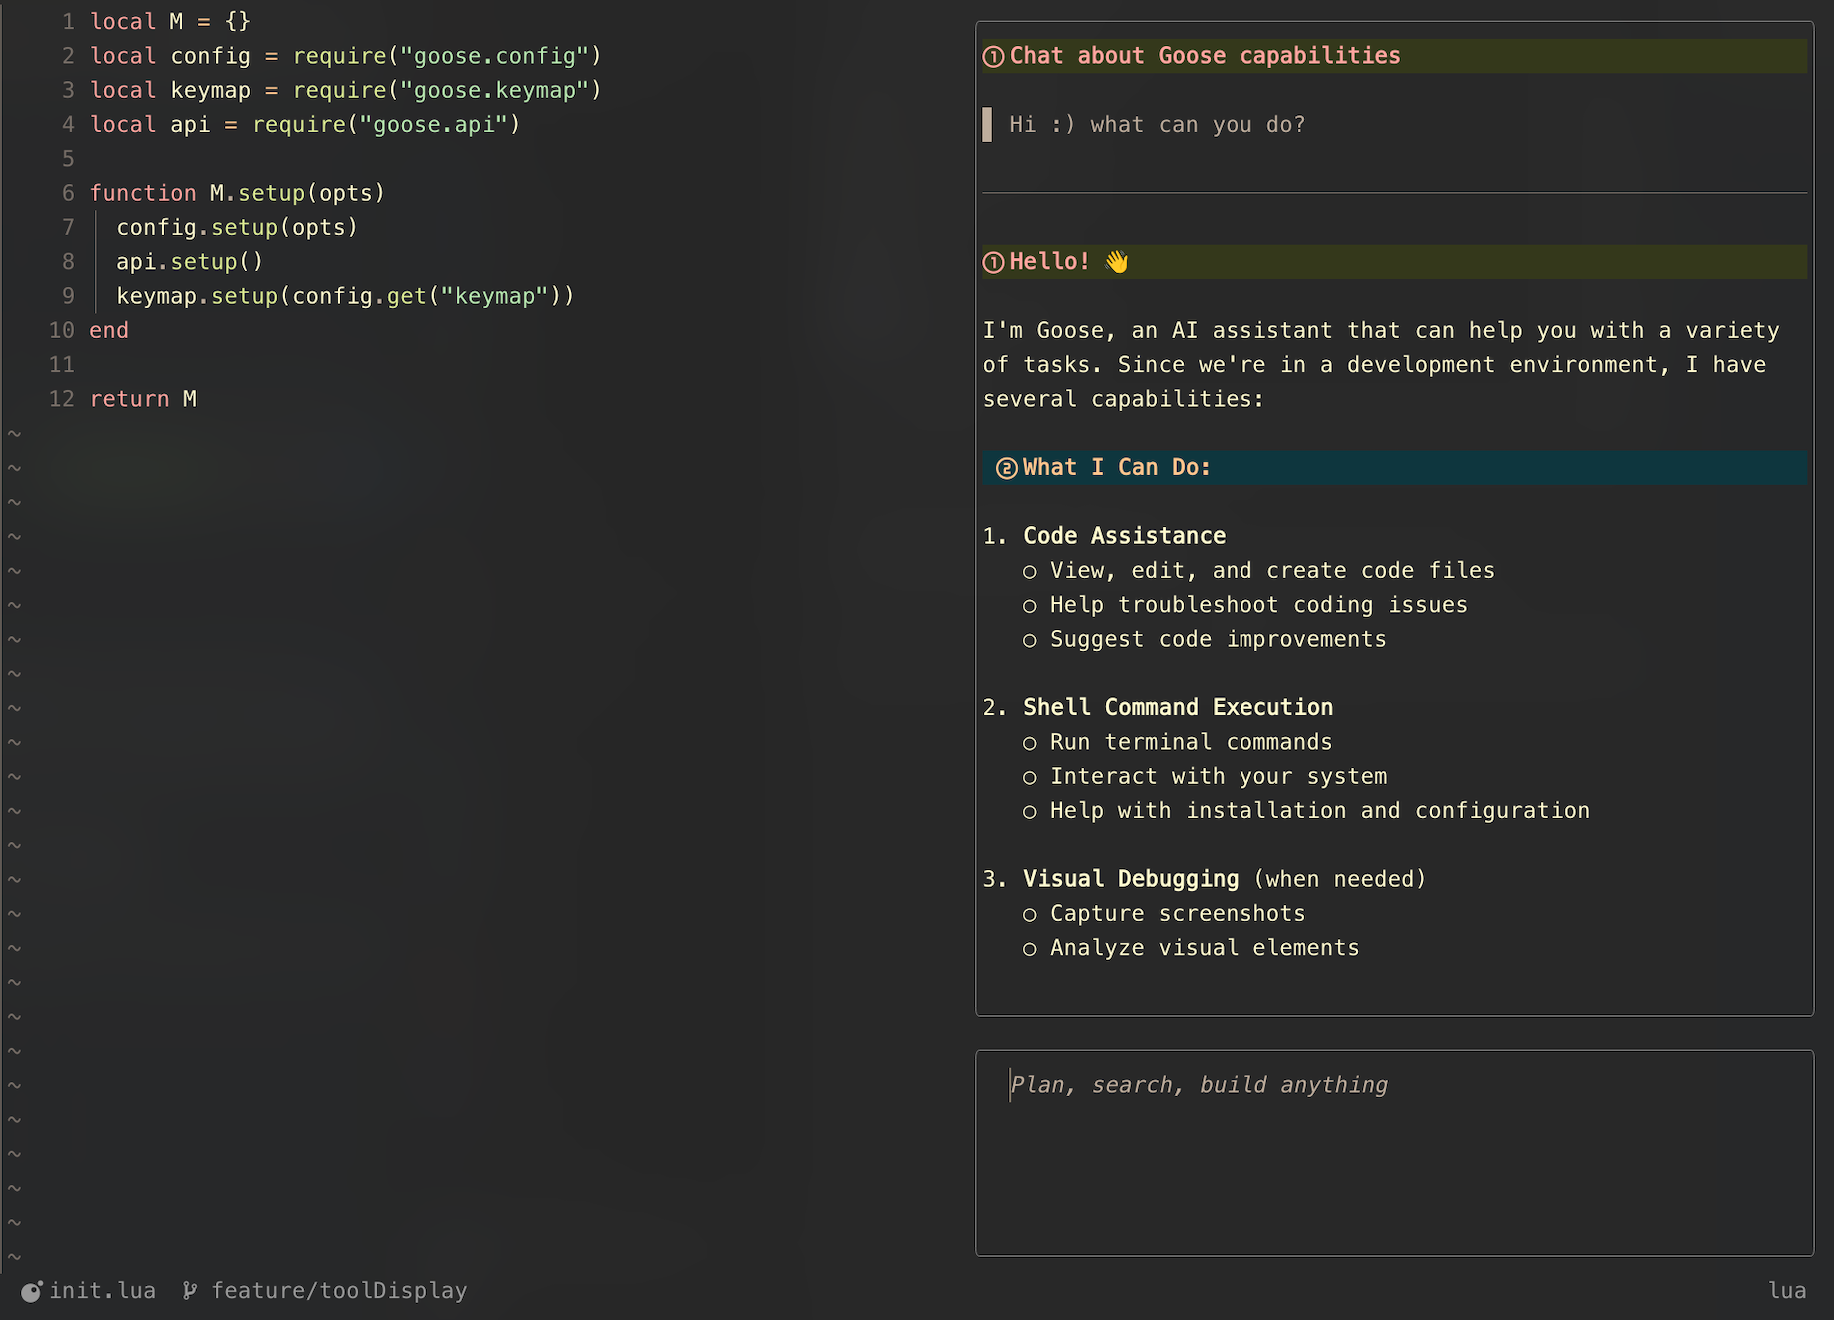Place cursor on line number 6

68,193
